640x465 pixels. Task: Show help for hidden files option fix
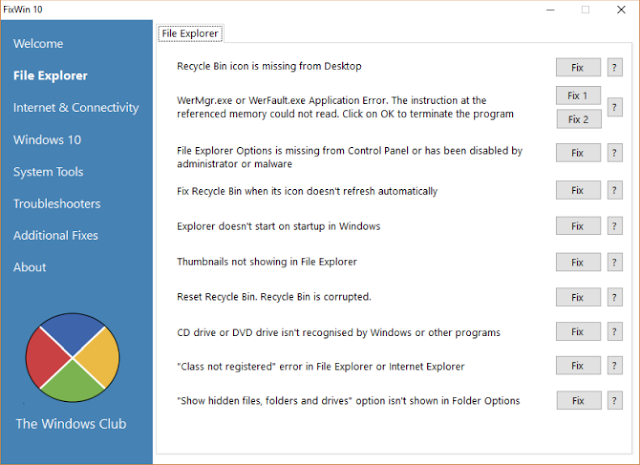coord(615,400)
